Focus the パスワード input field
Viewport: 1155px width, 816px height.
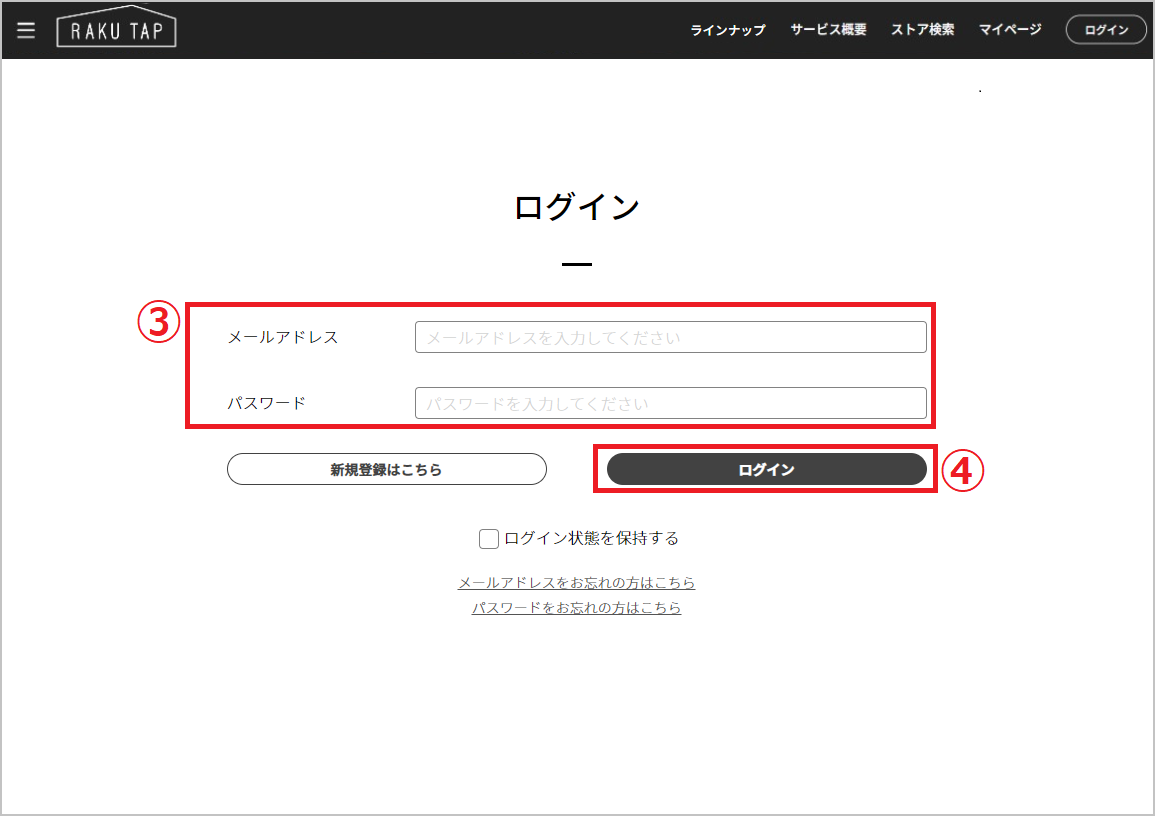tap(670, 404)
